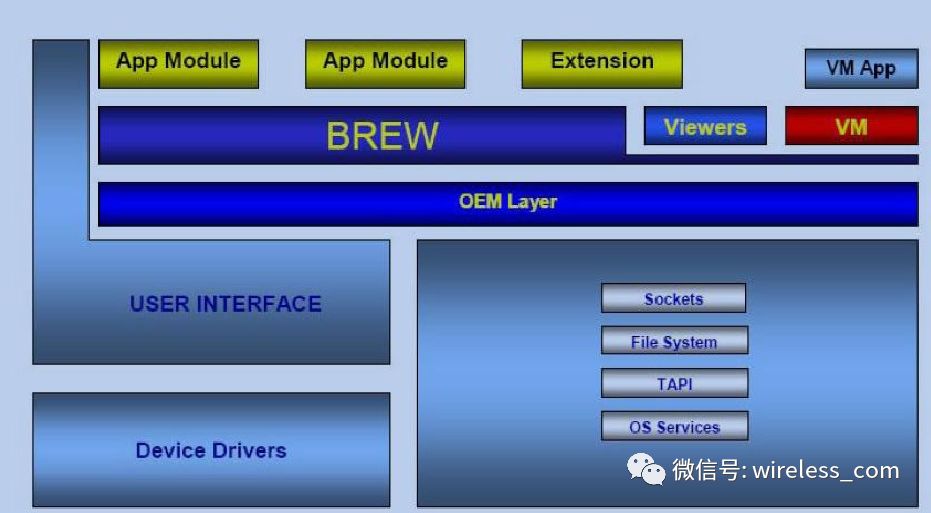Select the OEM Layer bar
The height and width of the screenshot is (513, 931).
pyautogui.click(x=508, y=204)
